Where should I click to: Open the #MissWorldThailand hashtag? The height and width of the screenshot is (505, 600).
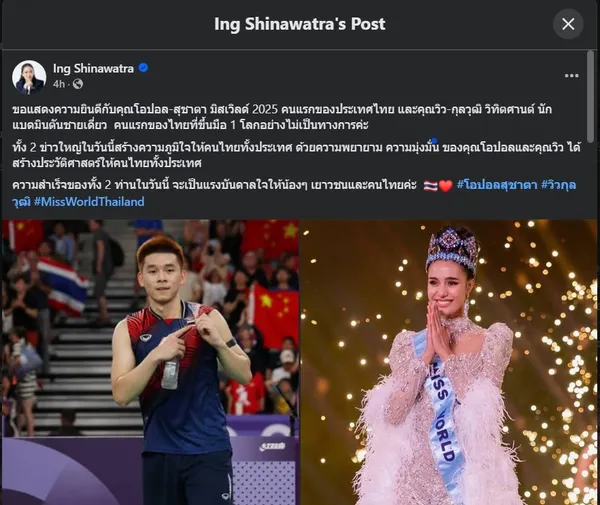(x=89, y=202)
